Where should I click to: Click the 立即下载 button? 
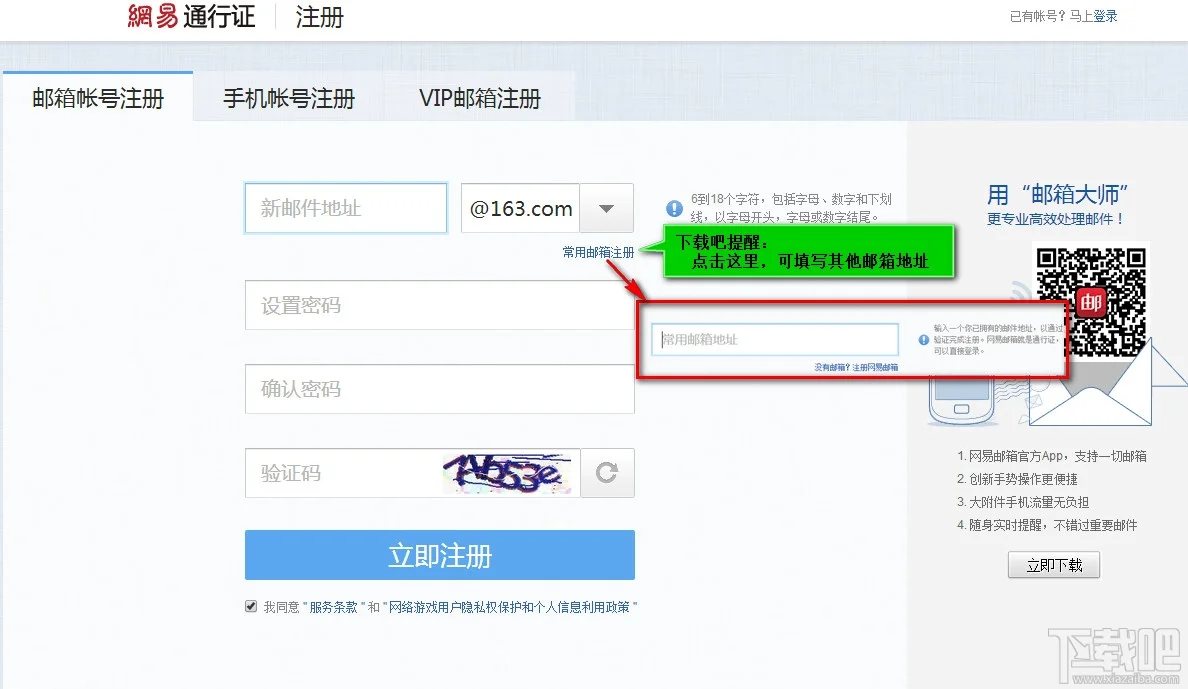tap(1054, 565)
